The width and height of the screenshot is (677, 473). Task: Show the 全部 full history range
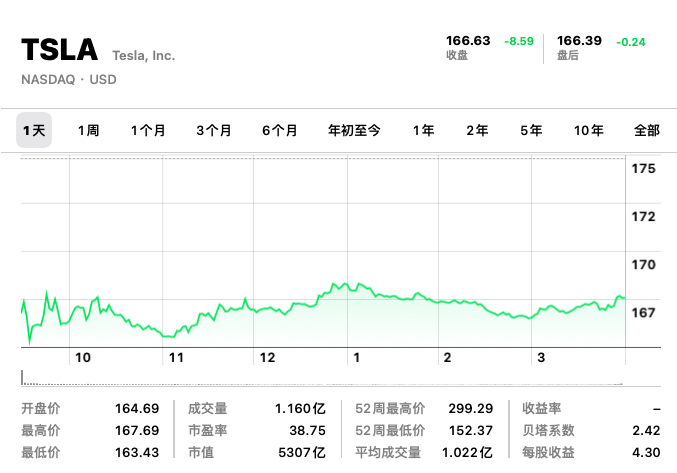647,130
